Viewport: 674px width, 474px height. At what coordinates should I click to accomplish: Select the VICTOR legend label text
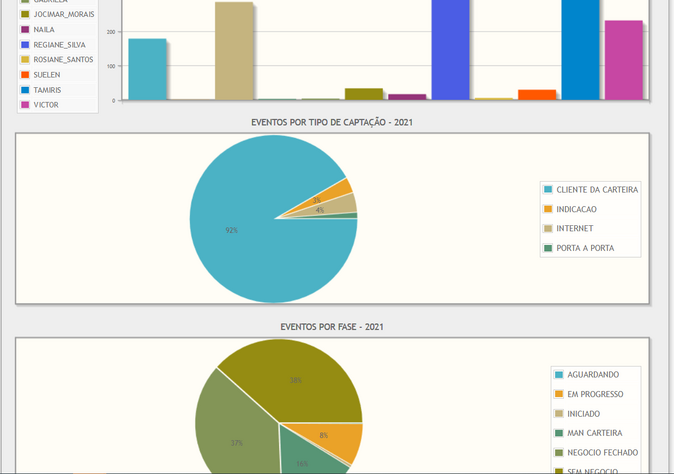(46, 104)
